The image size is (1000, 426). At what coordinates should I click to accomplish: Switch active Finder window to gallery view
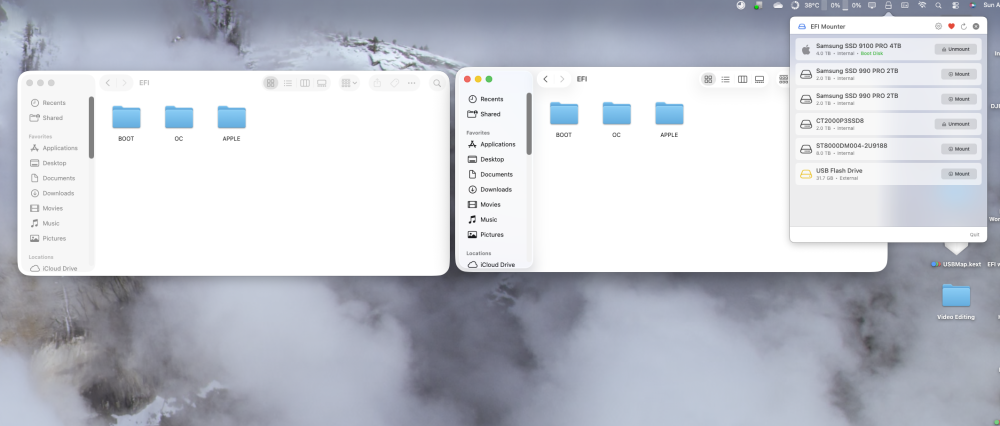[x=760, y=79]
